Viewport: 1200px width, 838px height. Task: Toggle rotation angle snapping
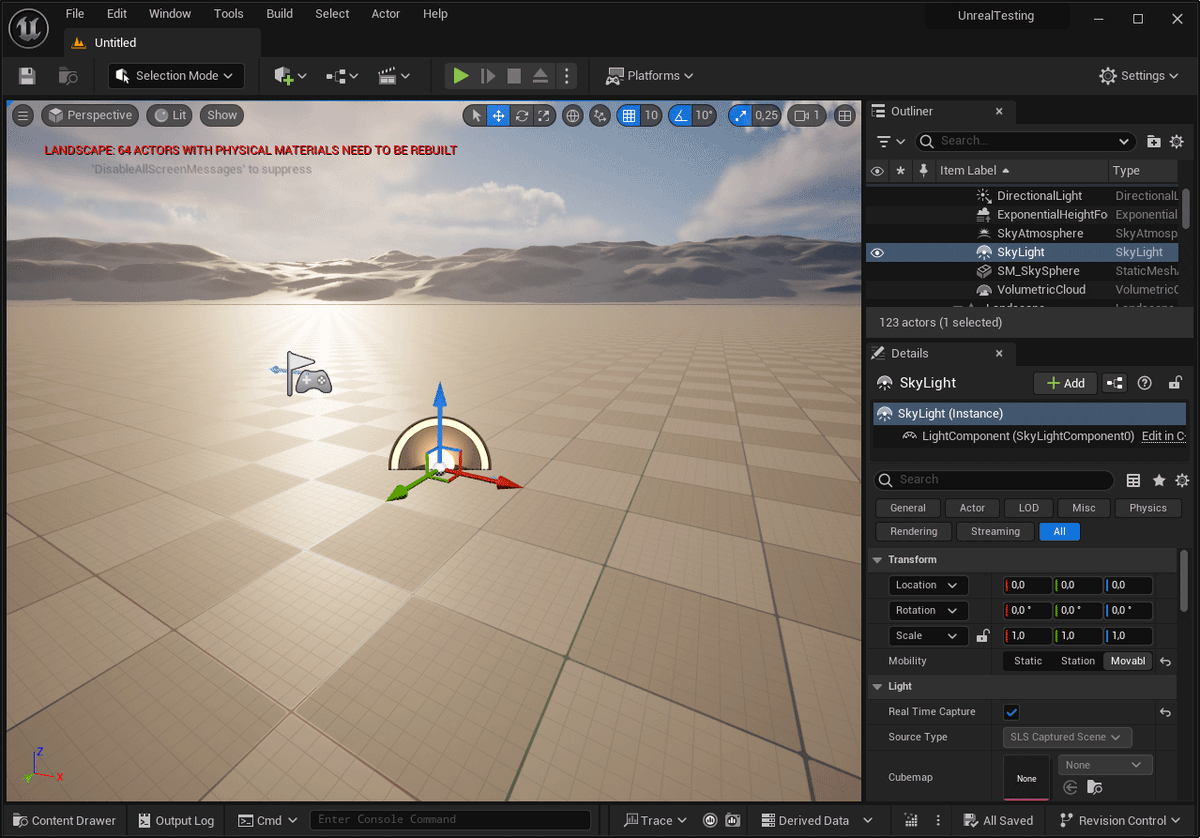coord(680,116)
